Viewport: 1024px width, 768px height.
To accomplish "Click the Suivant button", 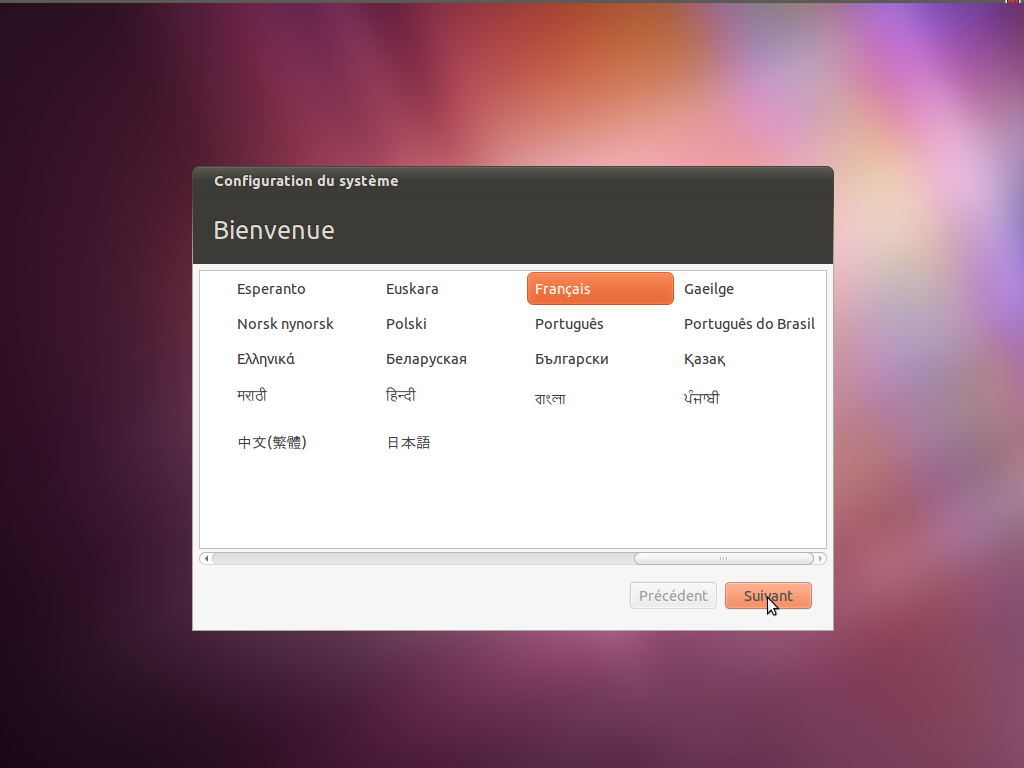I will point(768,596).
